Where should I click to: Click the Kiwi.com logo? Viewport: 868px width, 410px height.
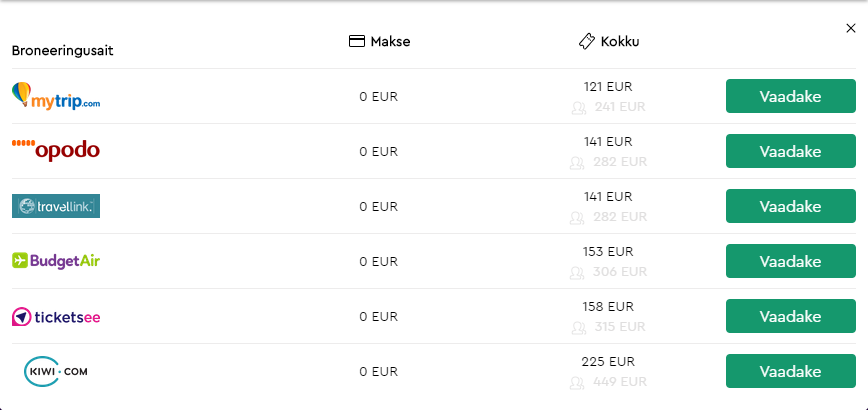(x=56, y=371)
